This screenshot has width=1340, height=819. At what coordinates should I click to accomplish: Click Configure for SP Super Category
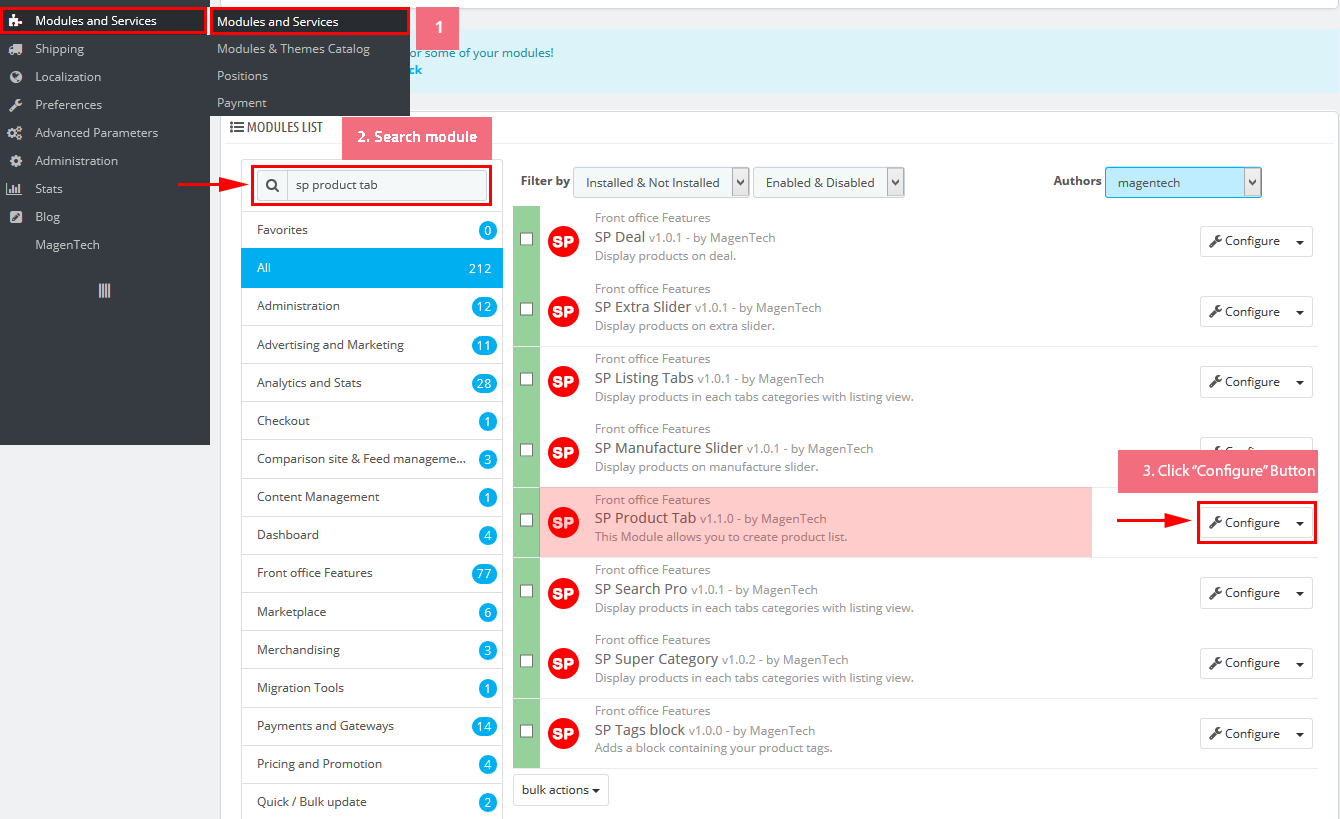tap(1245, 663)
